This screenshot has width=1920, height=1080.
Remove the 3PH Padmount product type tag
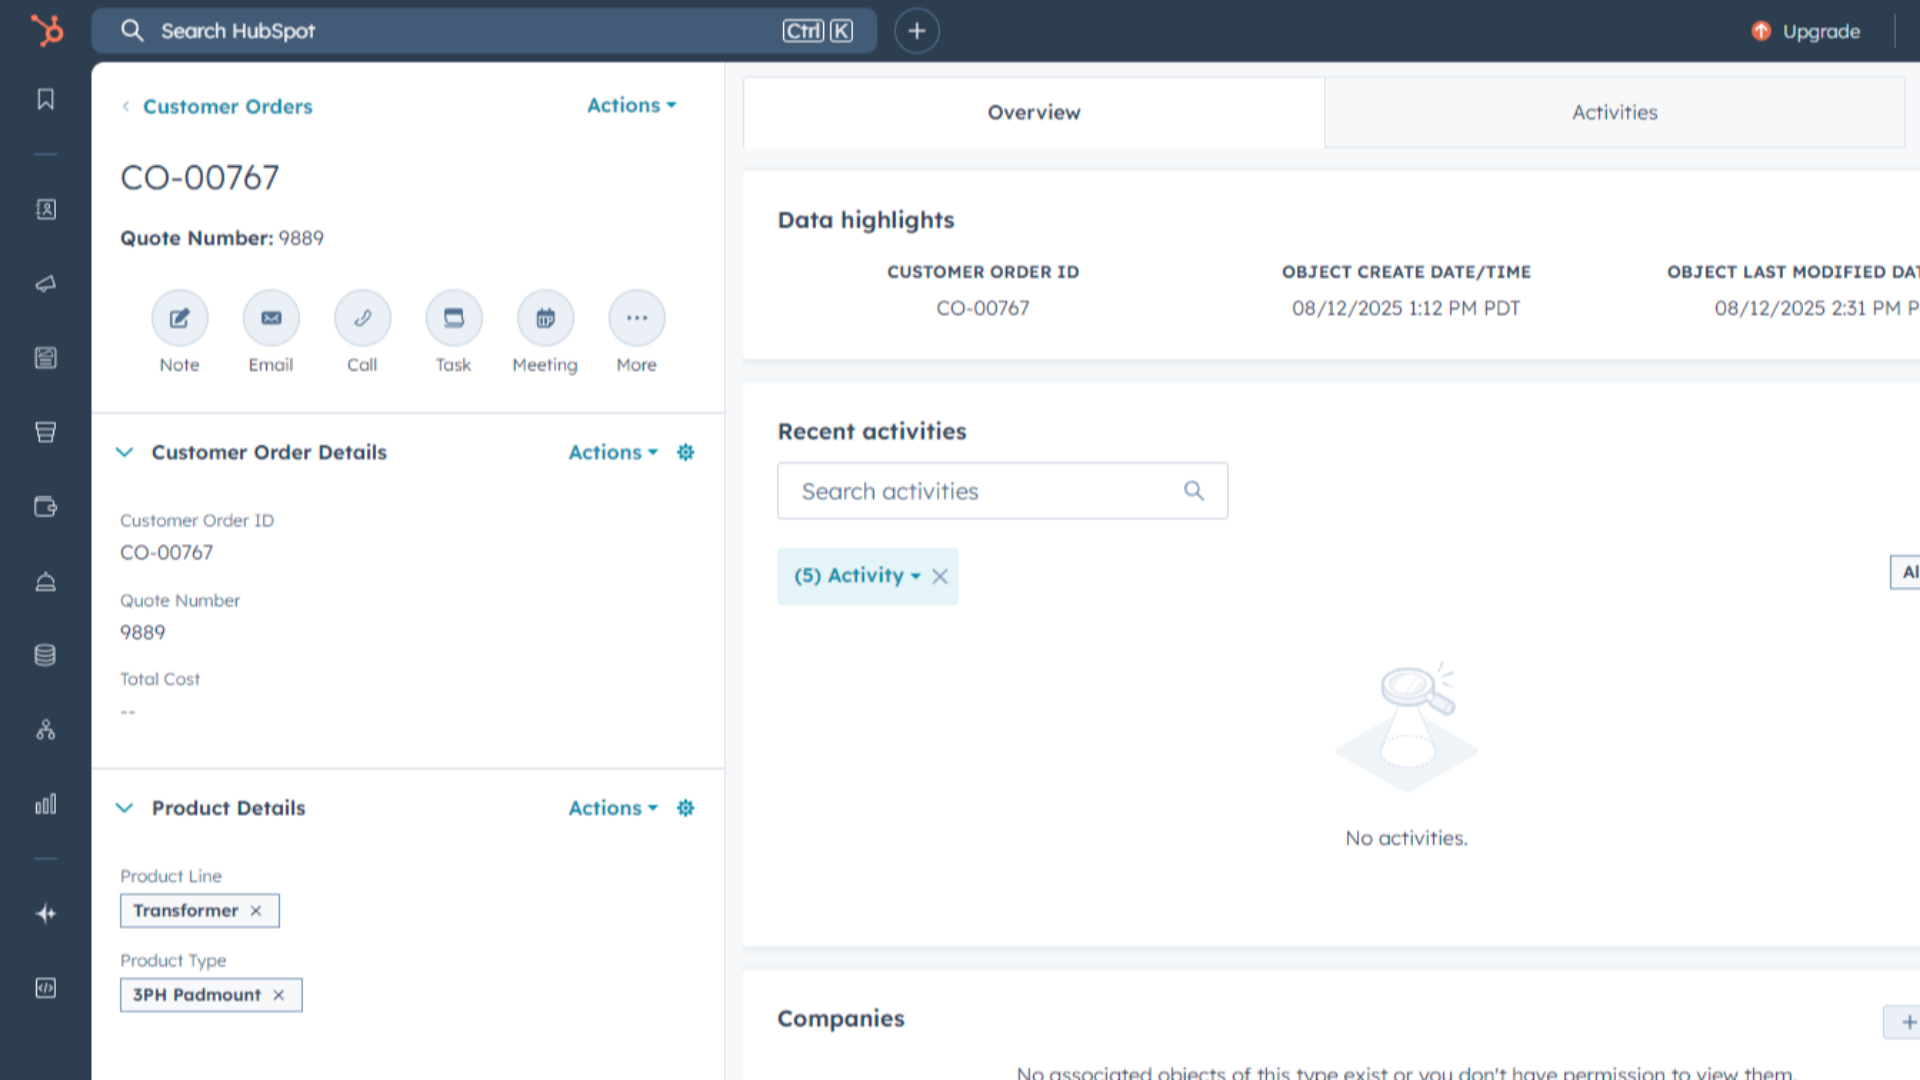coord(279,995)
